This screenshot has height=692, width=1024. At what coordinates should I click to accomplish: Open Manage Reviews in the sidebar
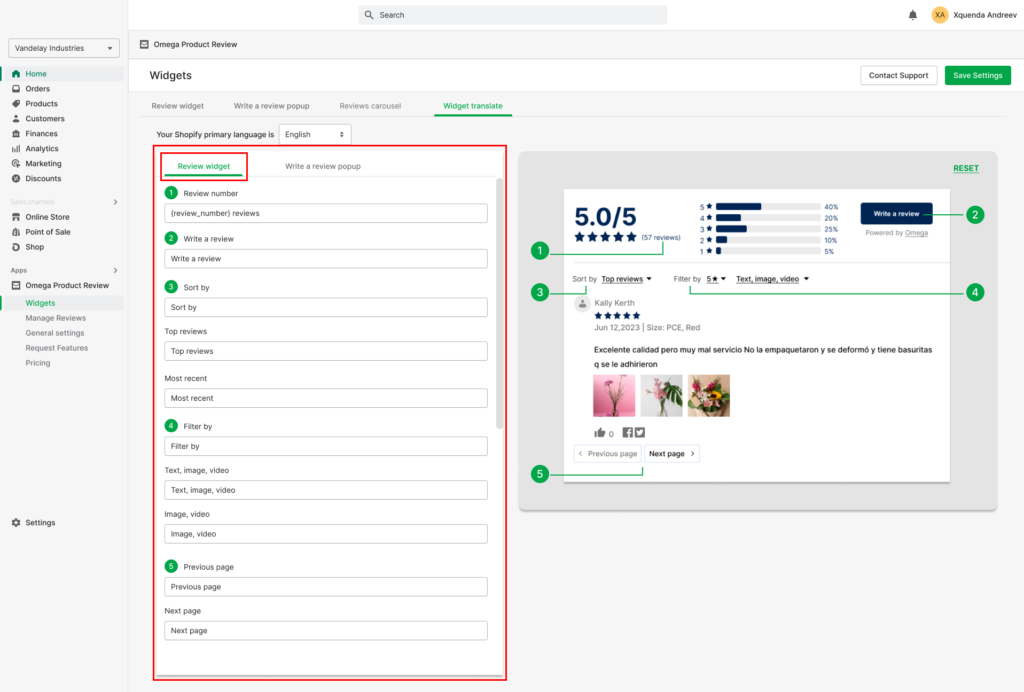point(56,319)
